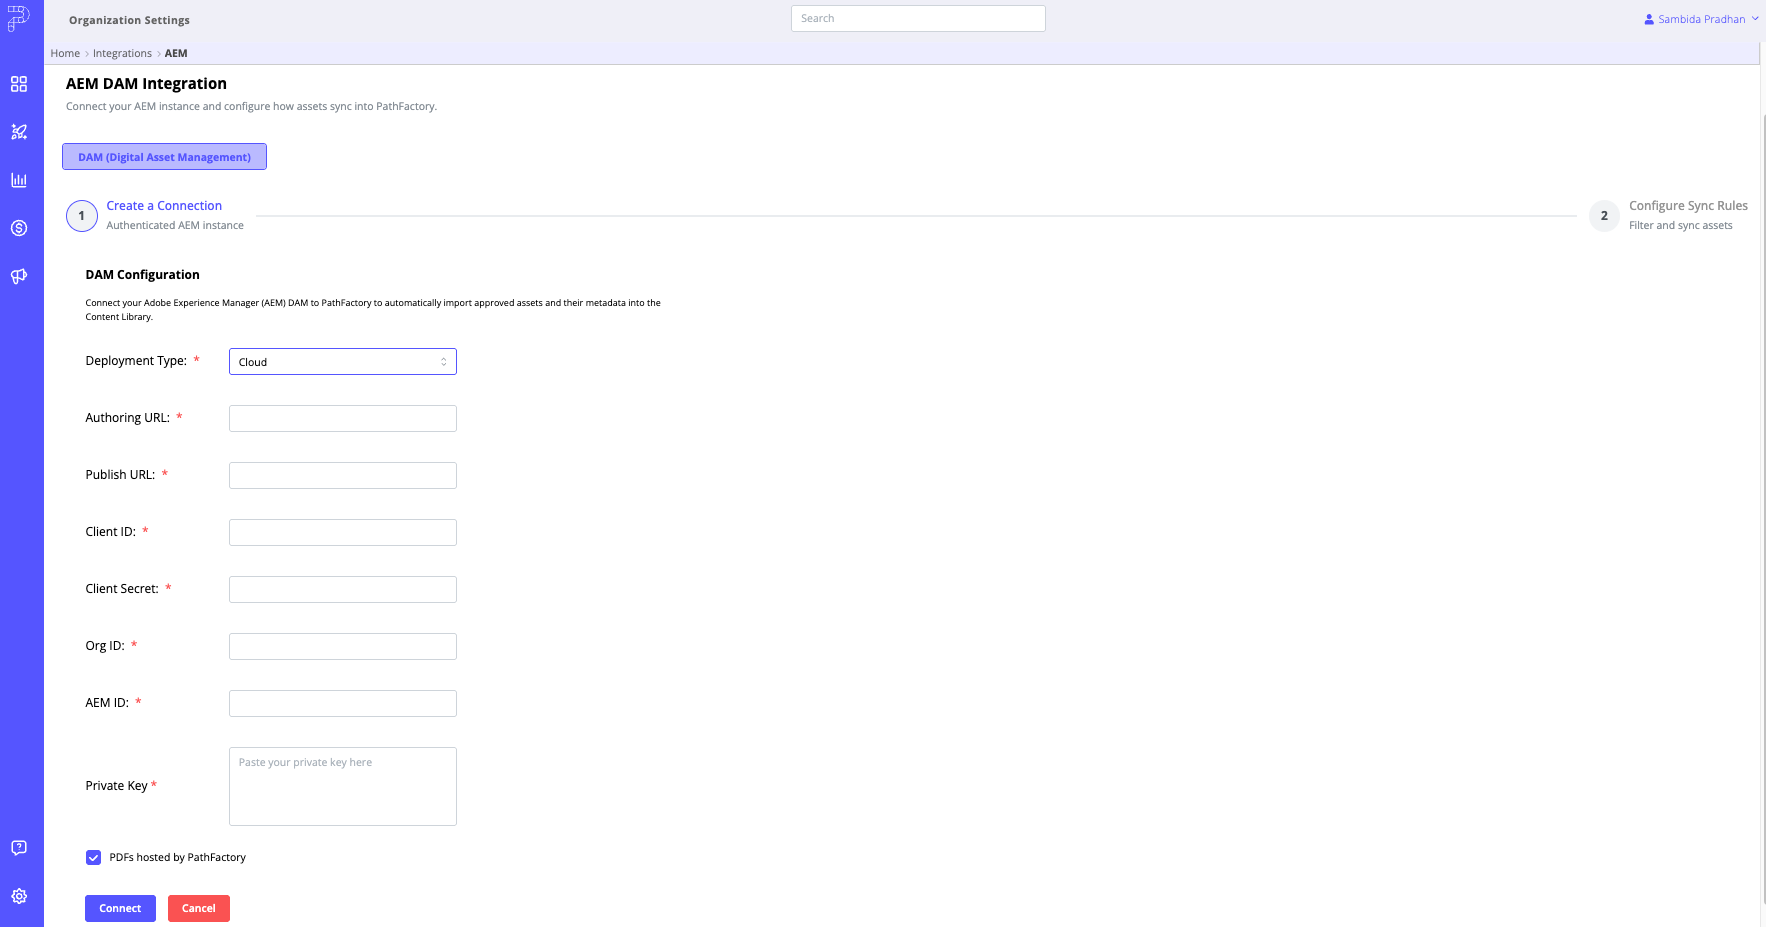This screenshot has height=927, width=1766.
Task: Expand the Sambida Pradhan user menu
Action: click(x=1701, y=19)
